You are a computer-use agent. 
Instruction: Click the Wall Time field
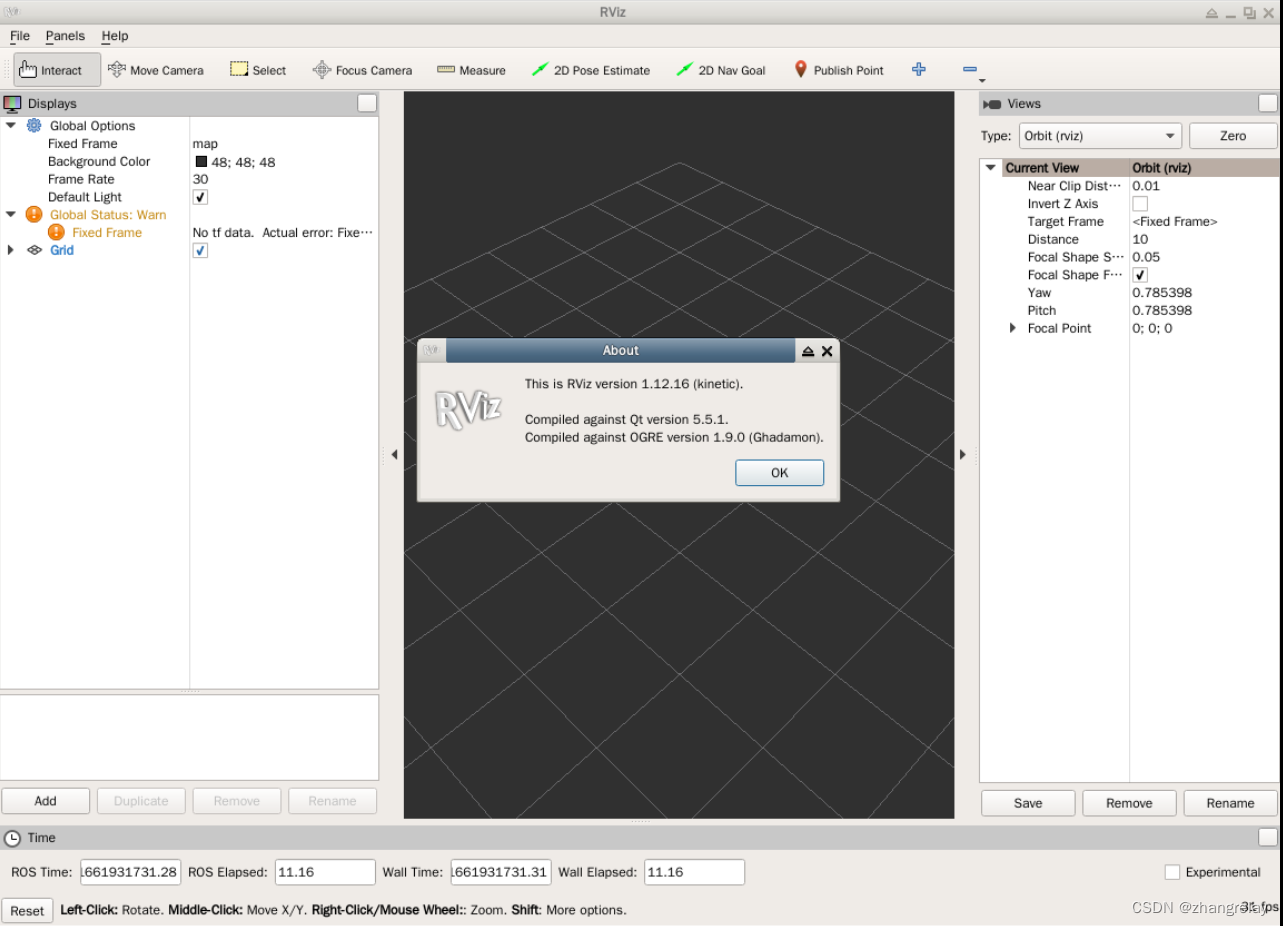(x=501, y=872)
